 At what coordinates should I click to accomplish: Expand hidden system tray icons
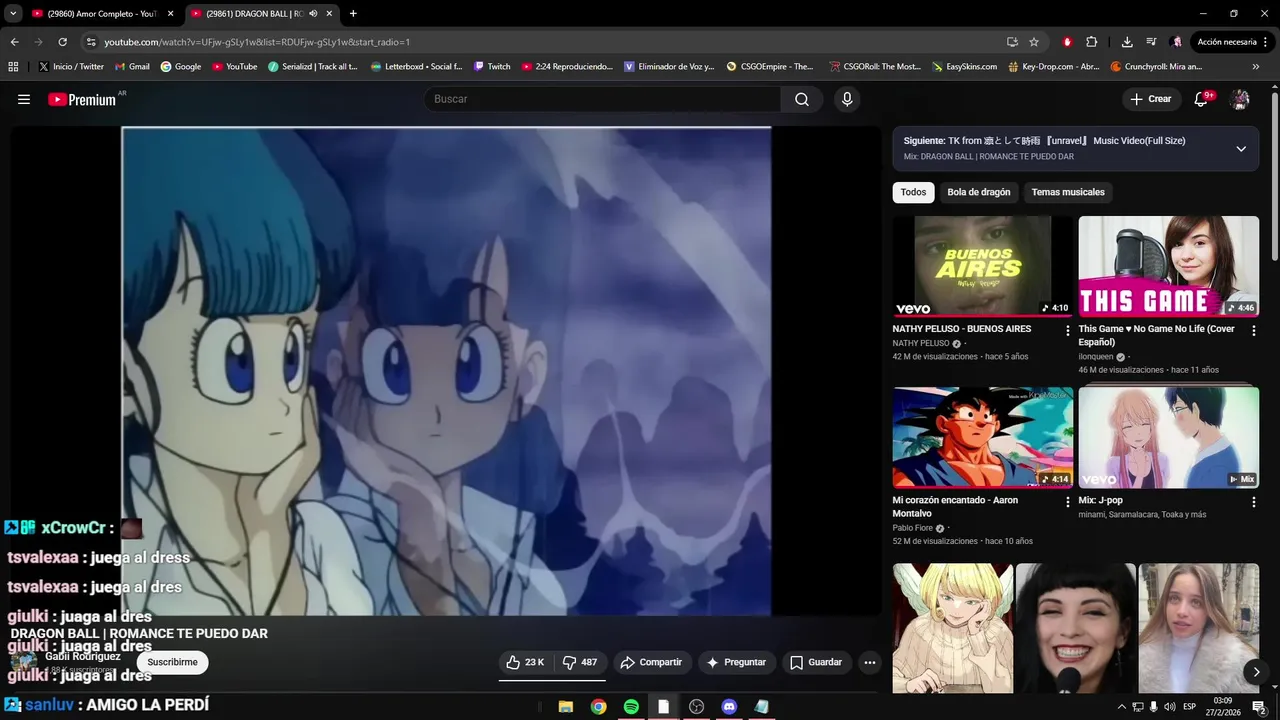(x=1121, y=707)
